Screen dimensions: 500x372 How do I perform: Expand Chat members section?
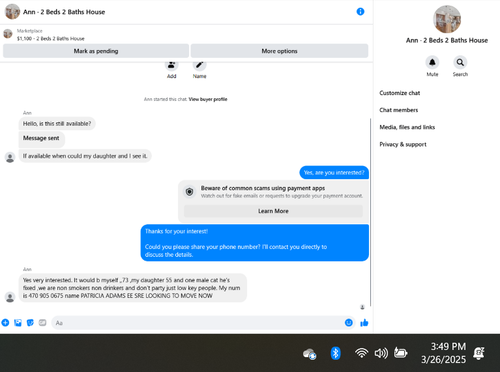click(399, 110)
